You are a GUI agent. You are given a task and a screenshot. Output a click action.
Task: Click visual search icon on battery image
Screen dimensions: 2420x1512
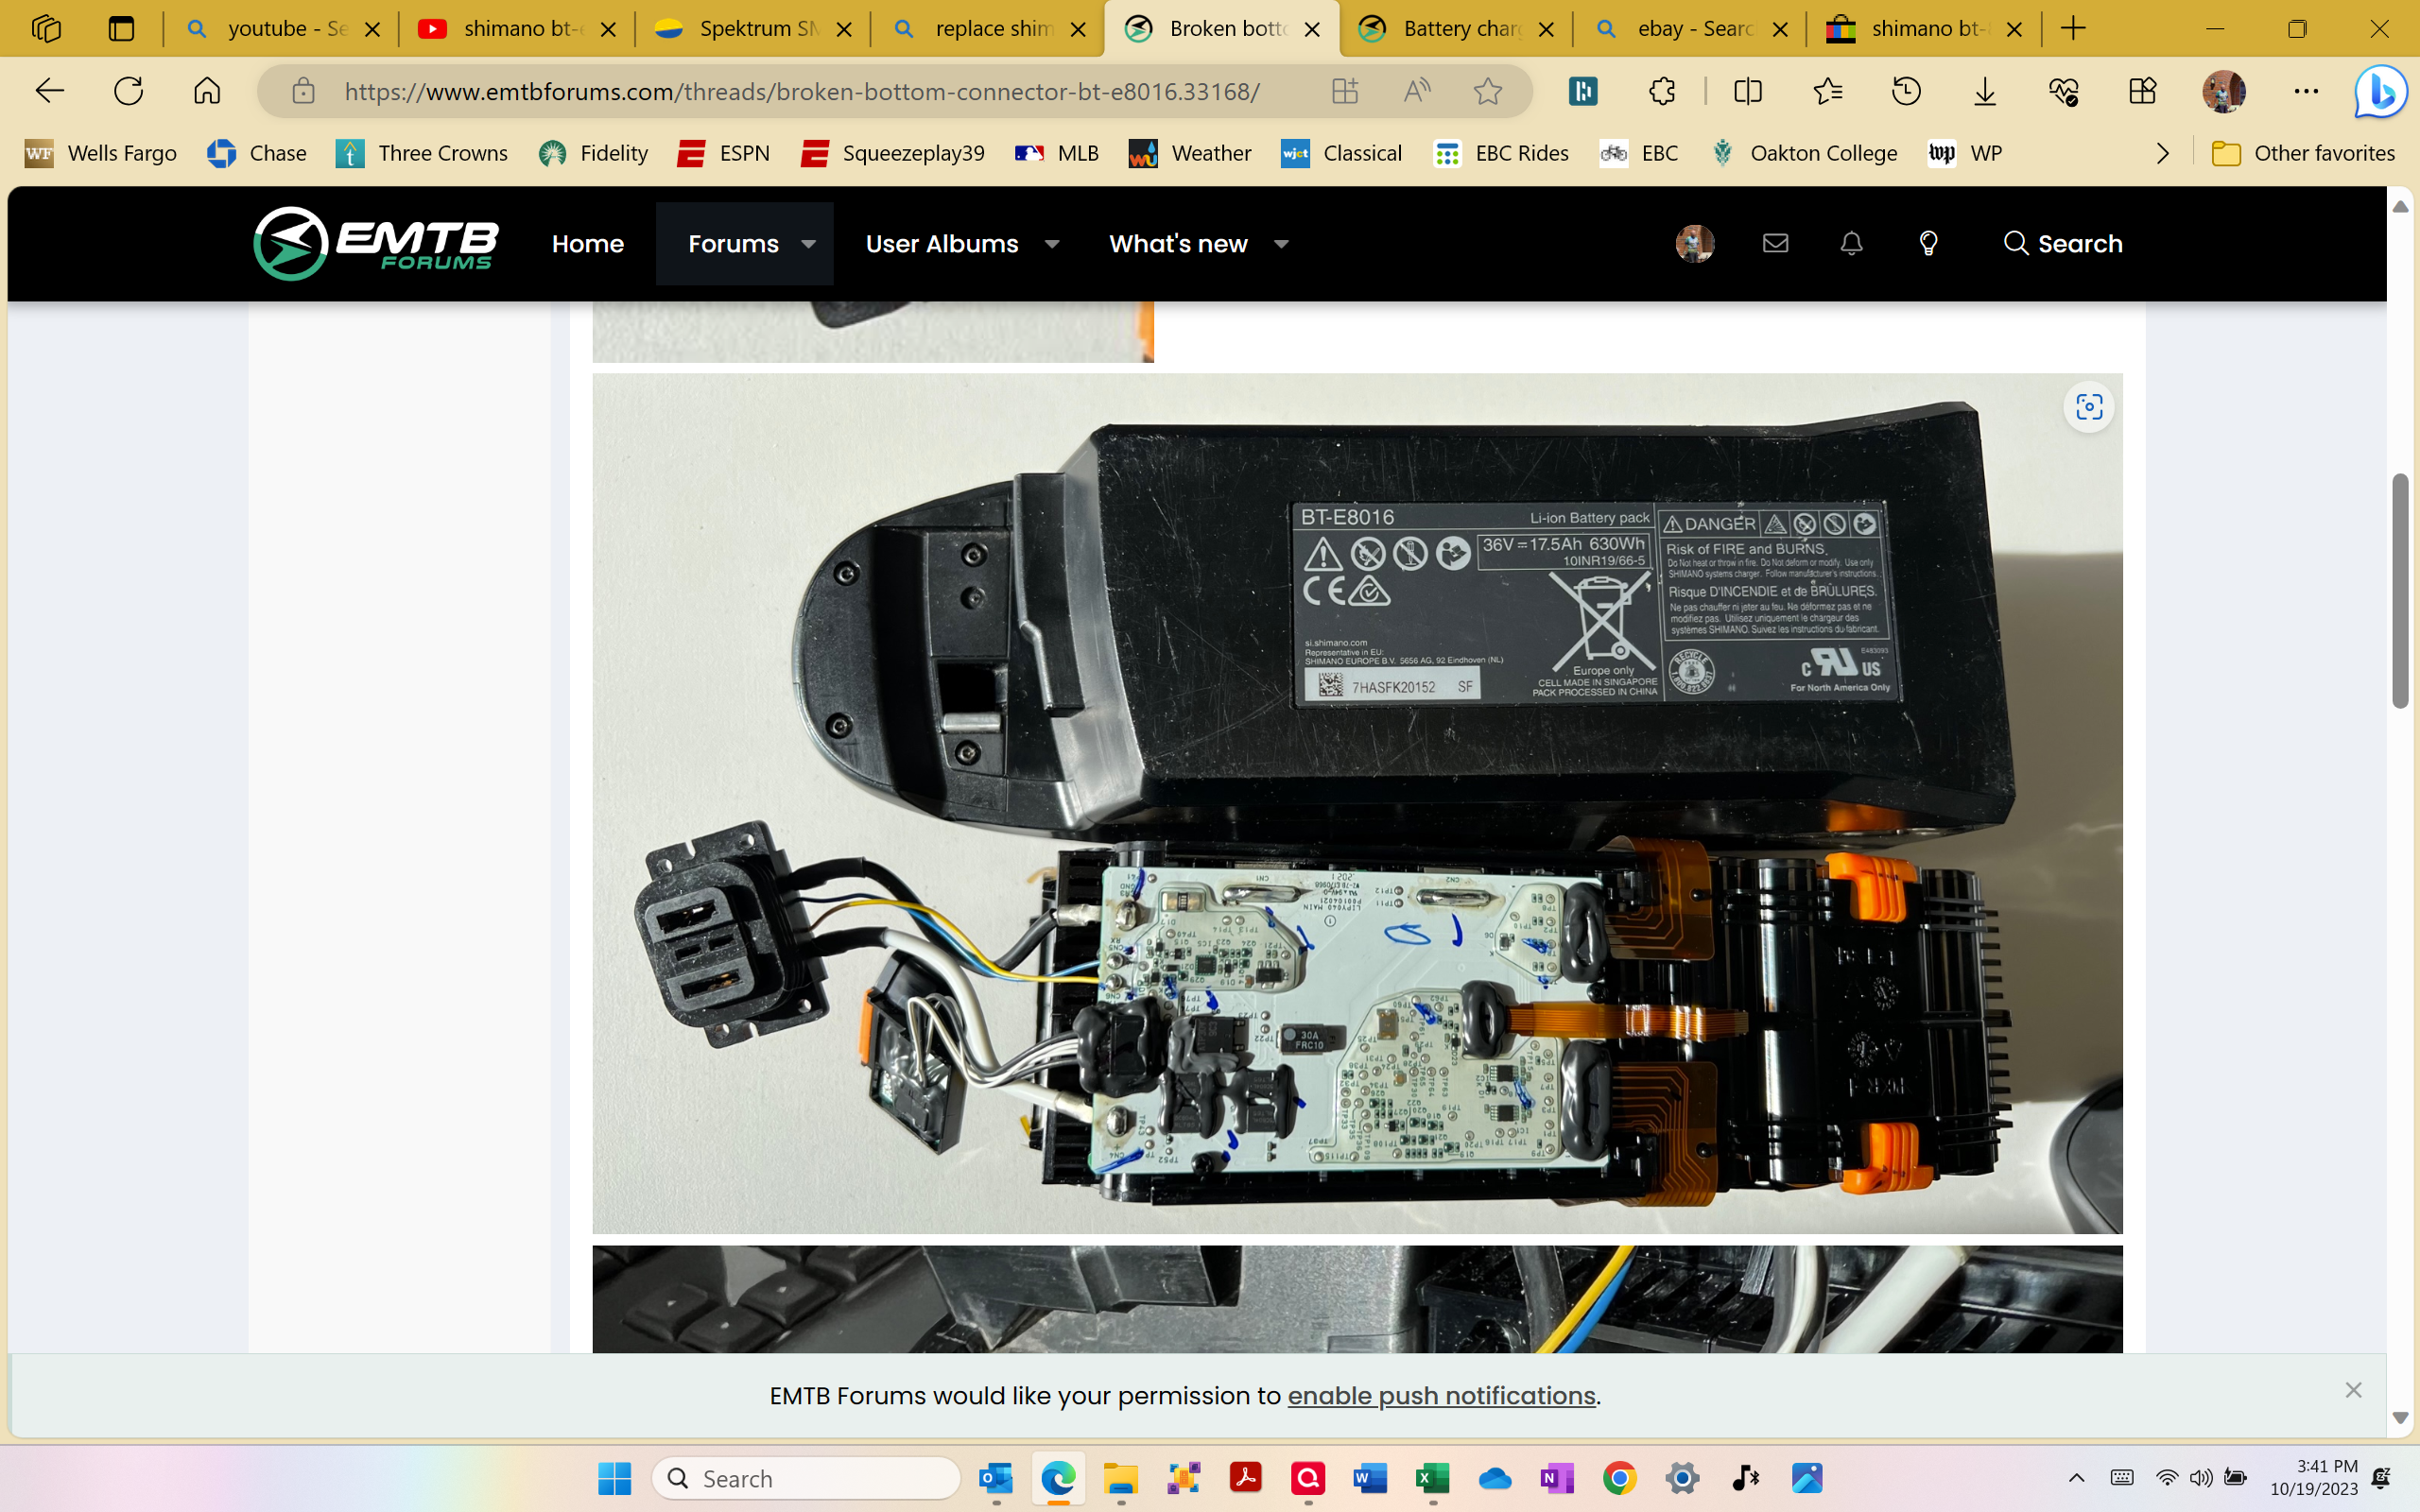click(x=2089, y=407)
